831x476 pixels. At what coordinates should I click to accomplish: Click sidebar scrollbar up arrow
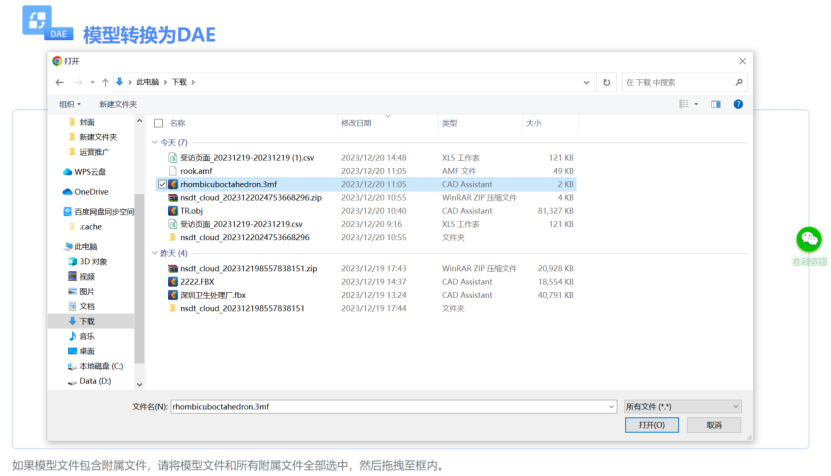pyautogui.click(x=139, y=121)
